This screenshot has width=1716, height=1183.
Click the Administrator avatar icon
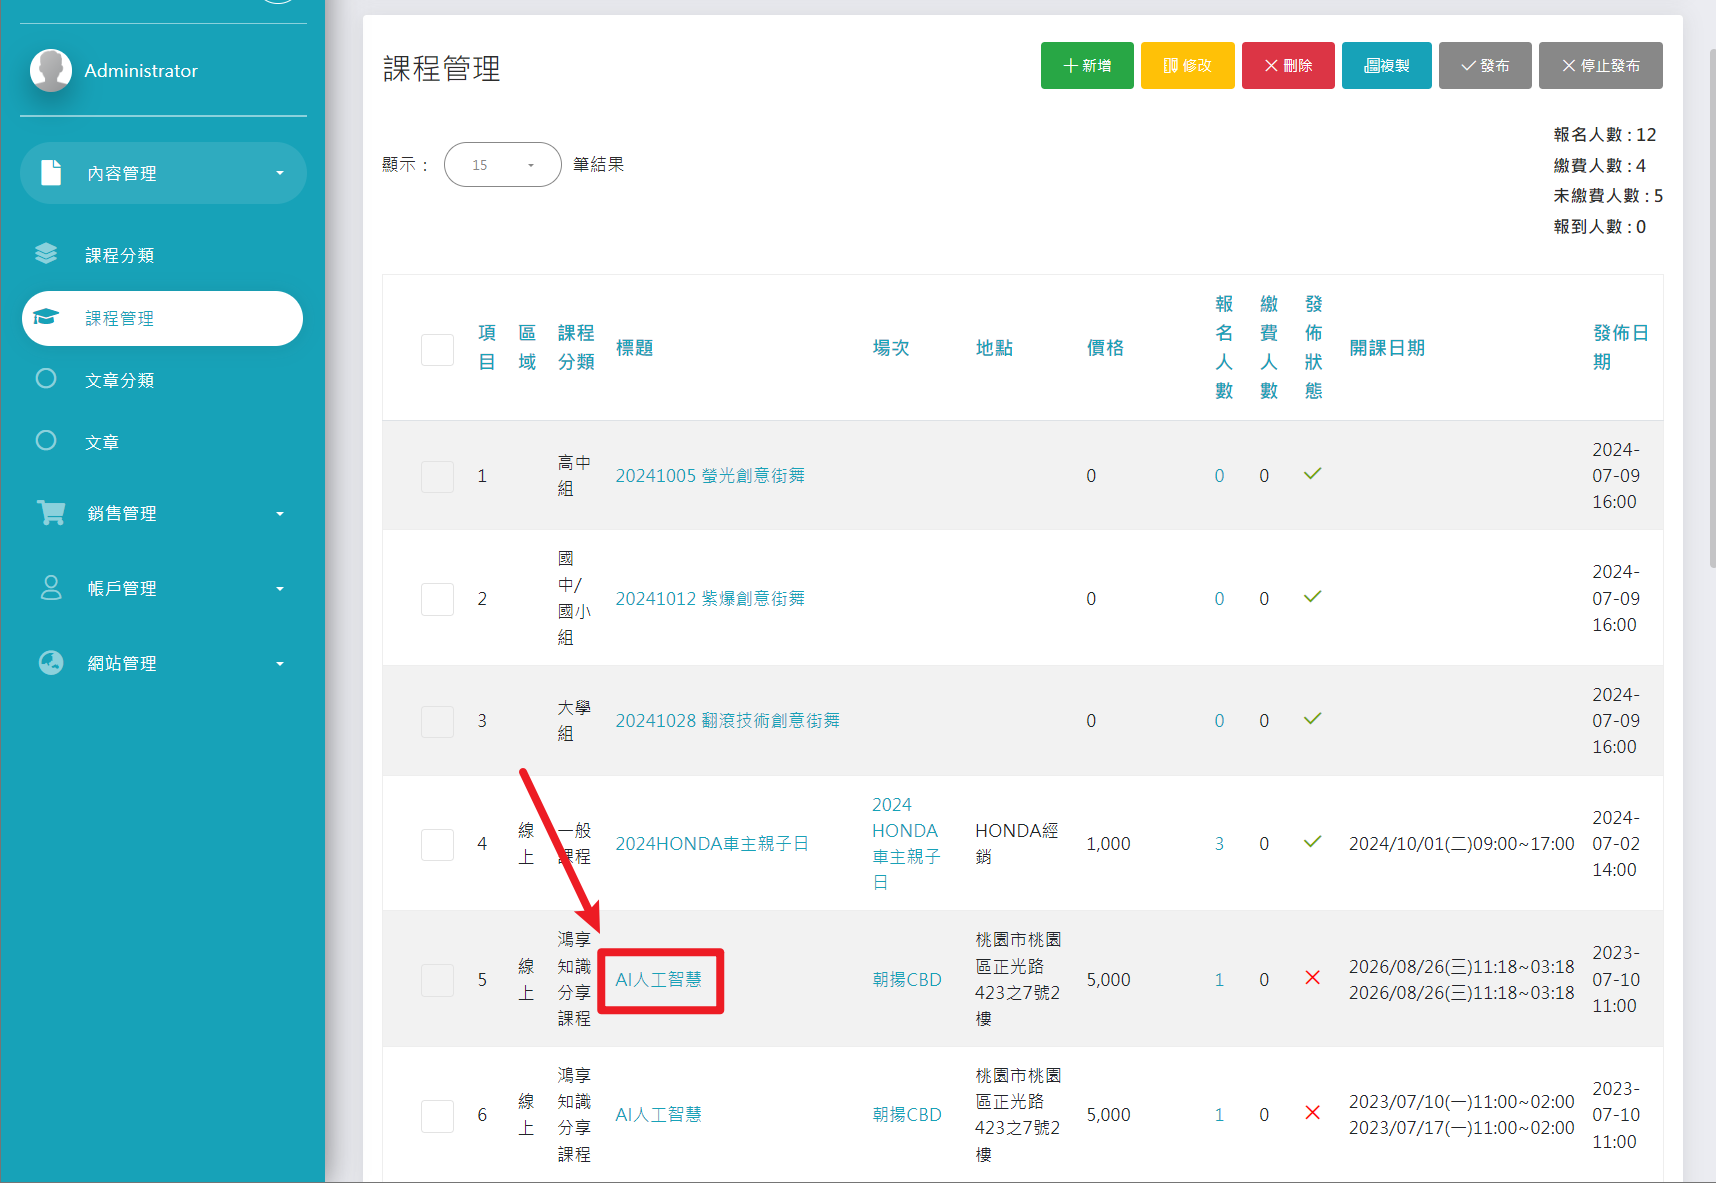[x=51, y=70]
